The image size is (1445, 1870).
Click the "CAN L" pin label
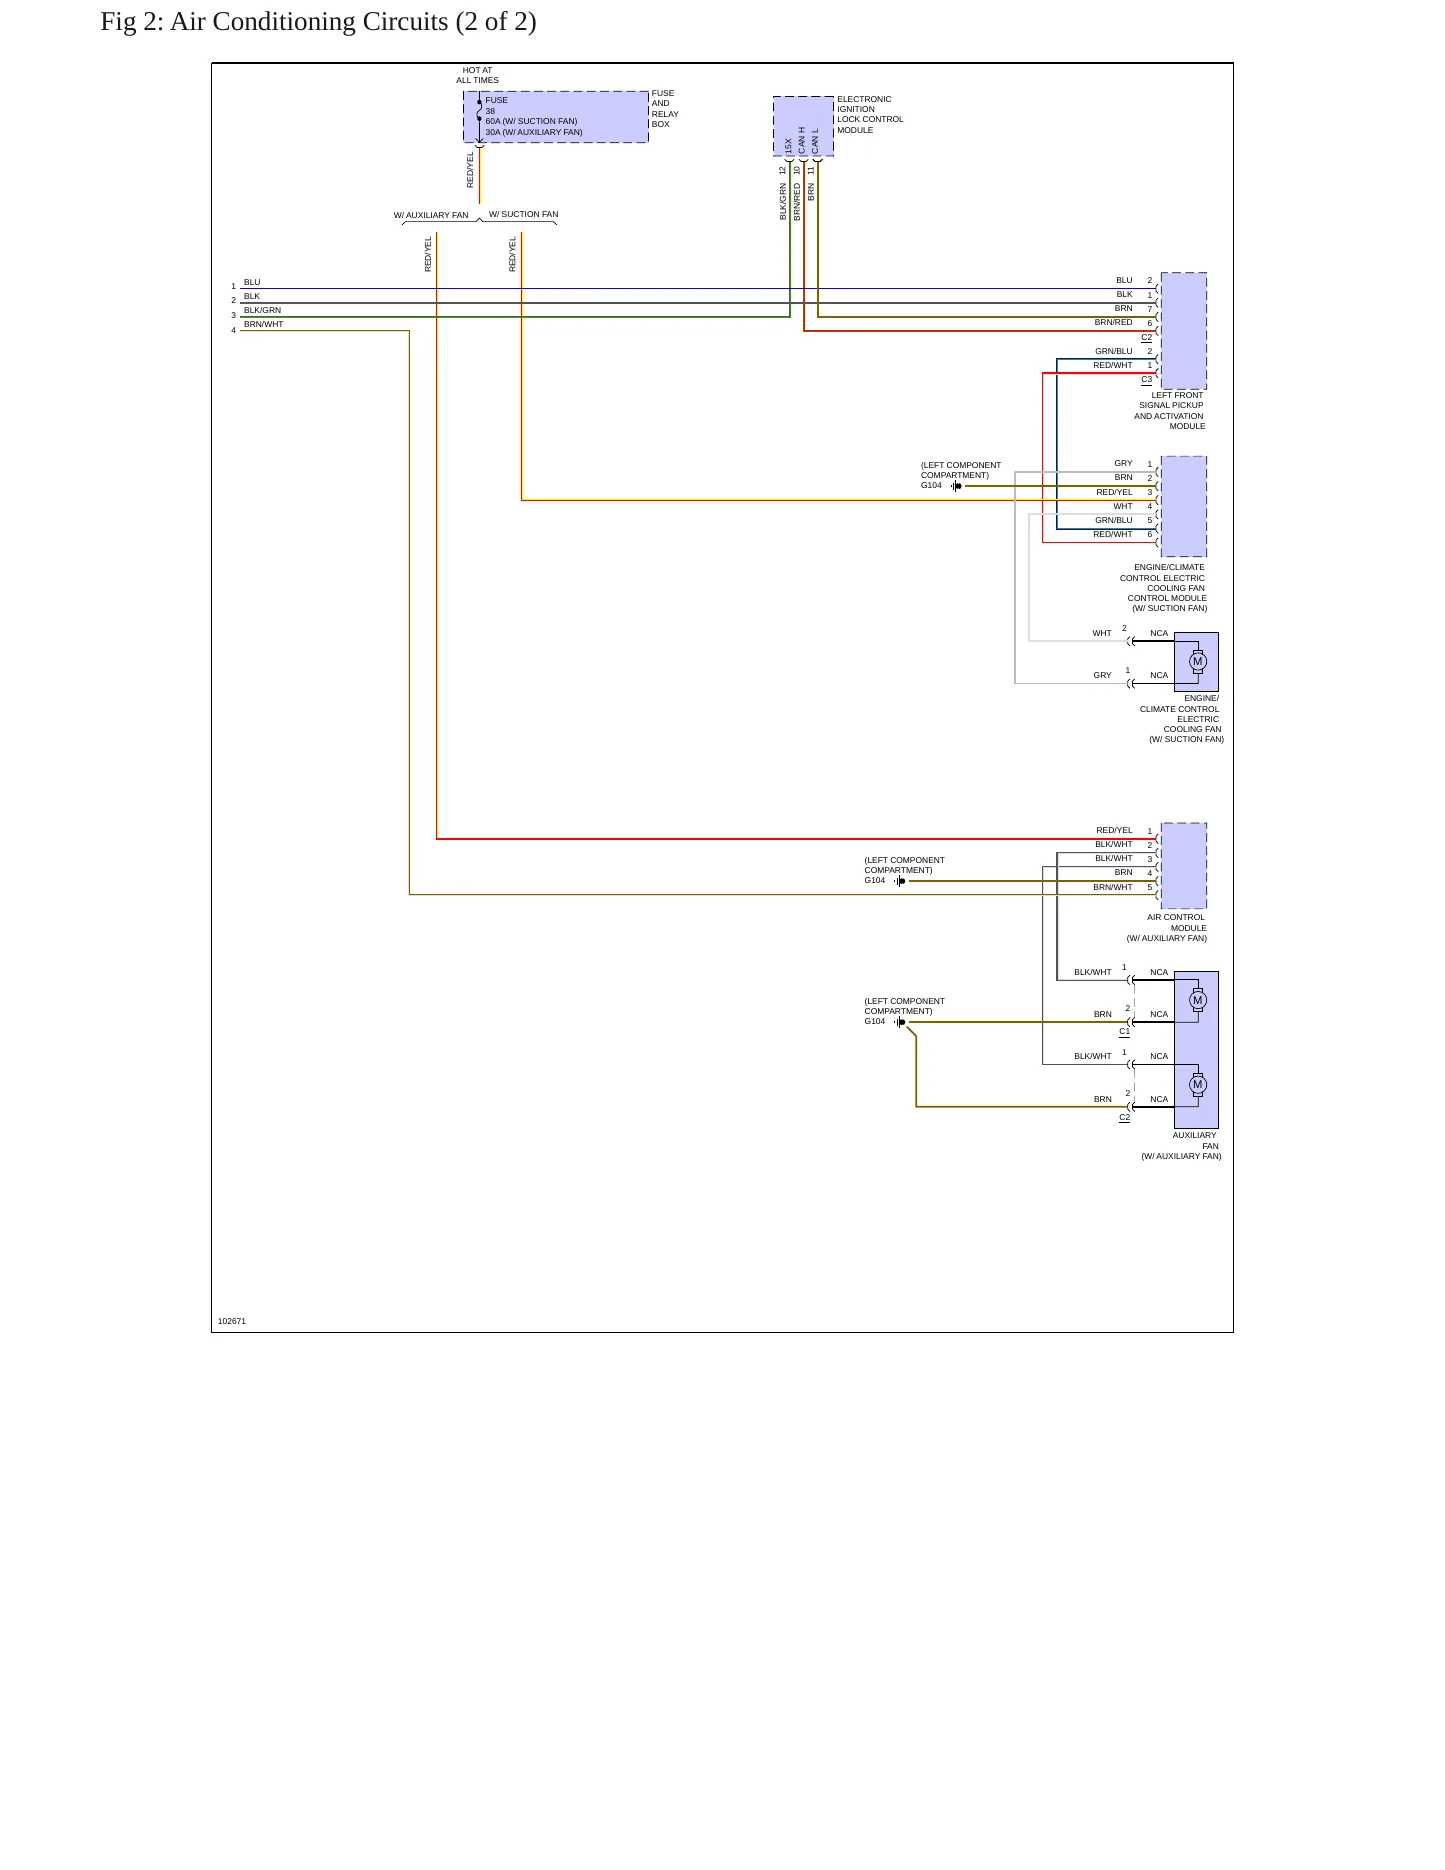(x=816, y=141)
